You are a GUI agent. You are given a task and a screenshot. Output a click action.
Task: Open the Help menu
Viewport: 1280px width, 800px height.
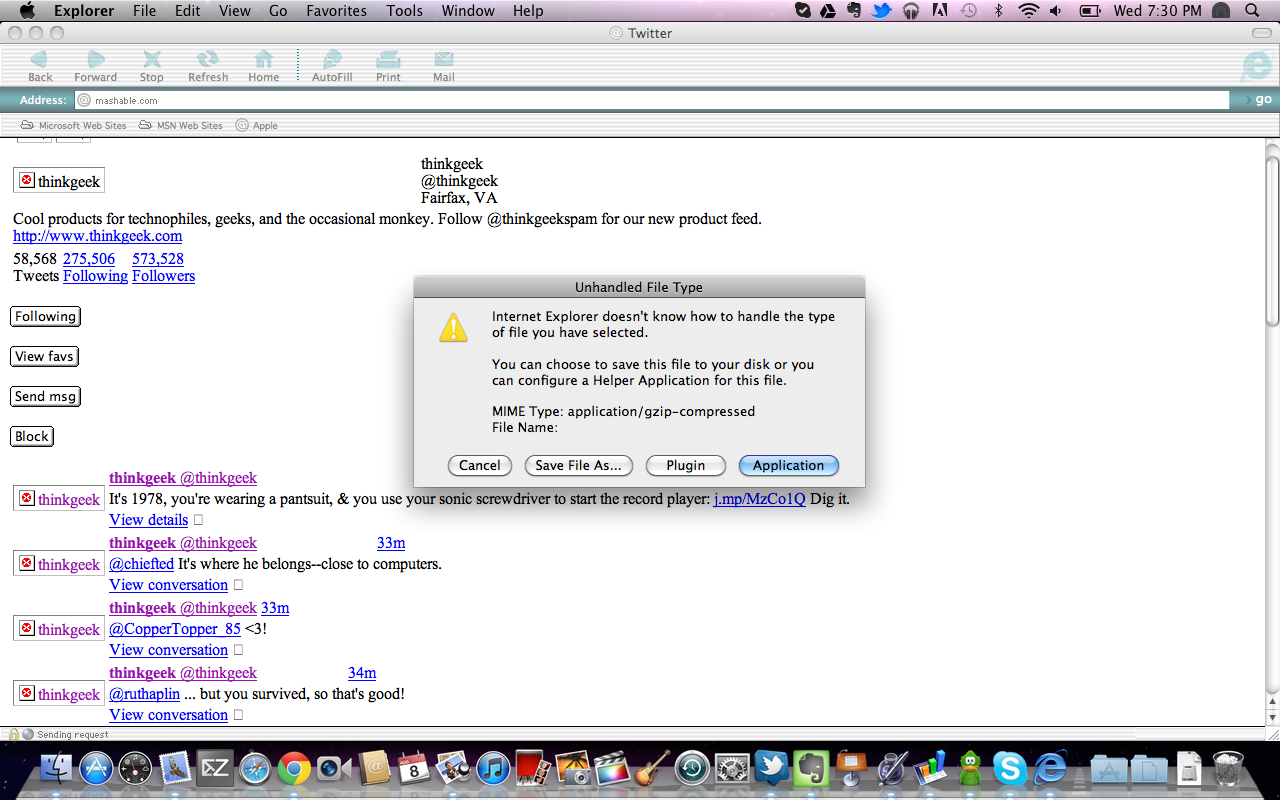(x=528, y=11)
